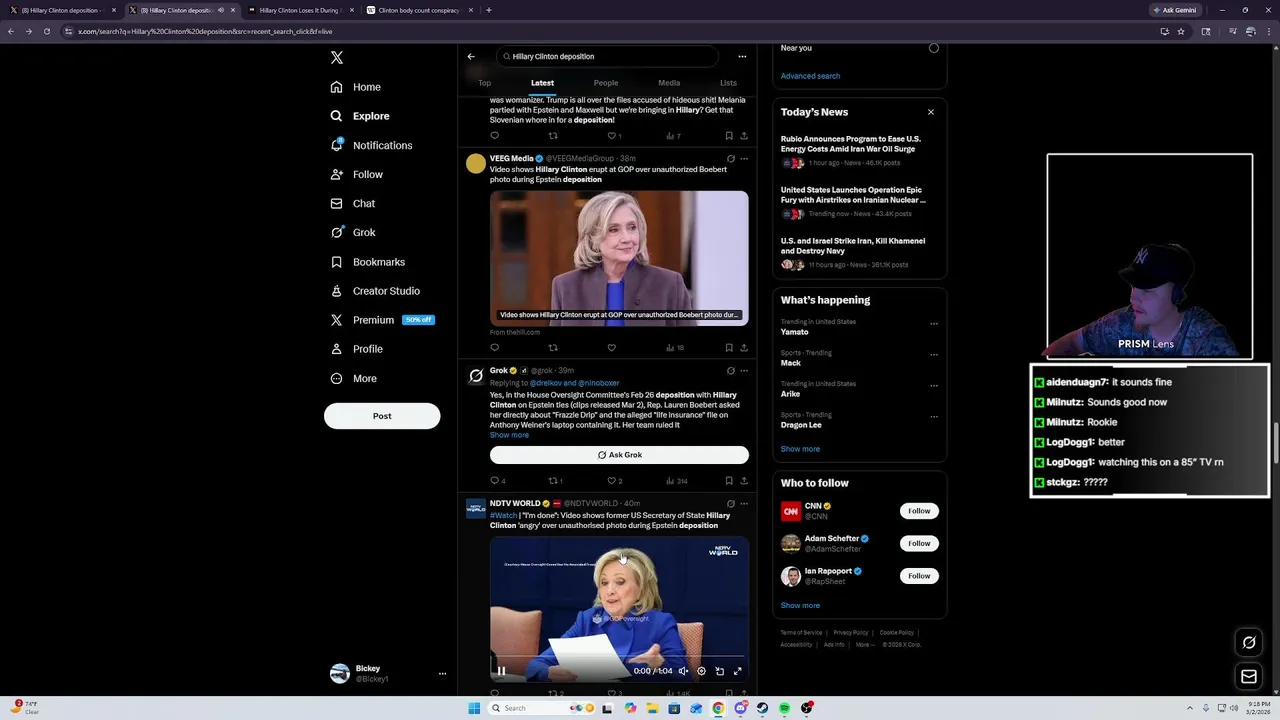Viewport: 1280px width, 720px height.
Task: Open floating Grok button at bottom right
Action: pyautogui.click(x=1249, y=643)
